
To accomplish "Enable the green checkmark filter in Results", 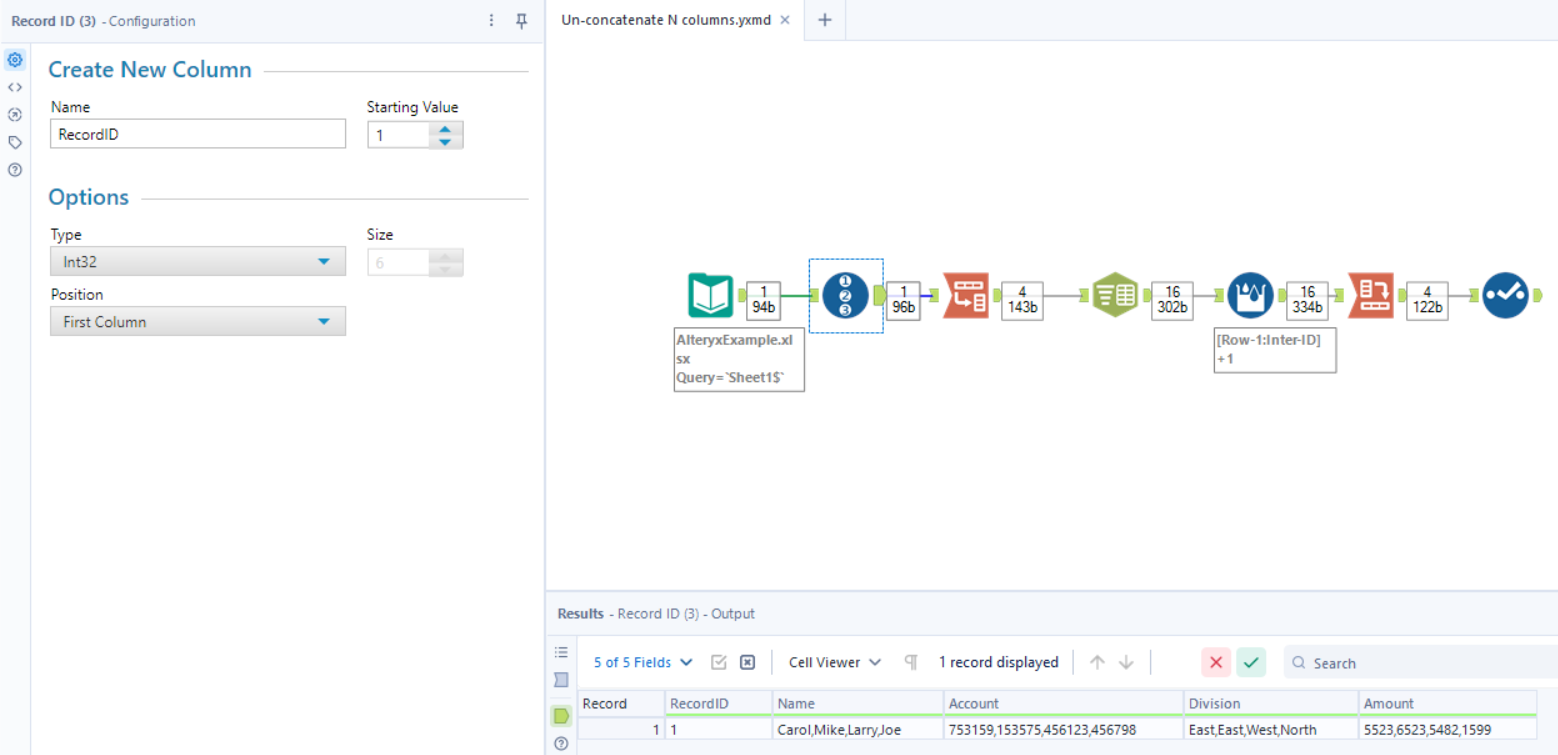I will 1250,662.
